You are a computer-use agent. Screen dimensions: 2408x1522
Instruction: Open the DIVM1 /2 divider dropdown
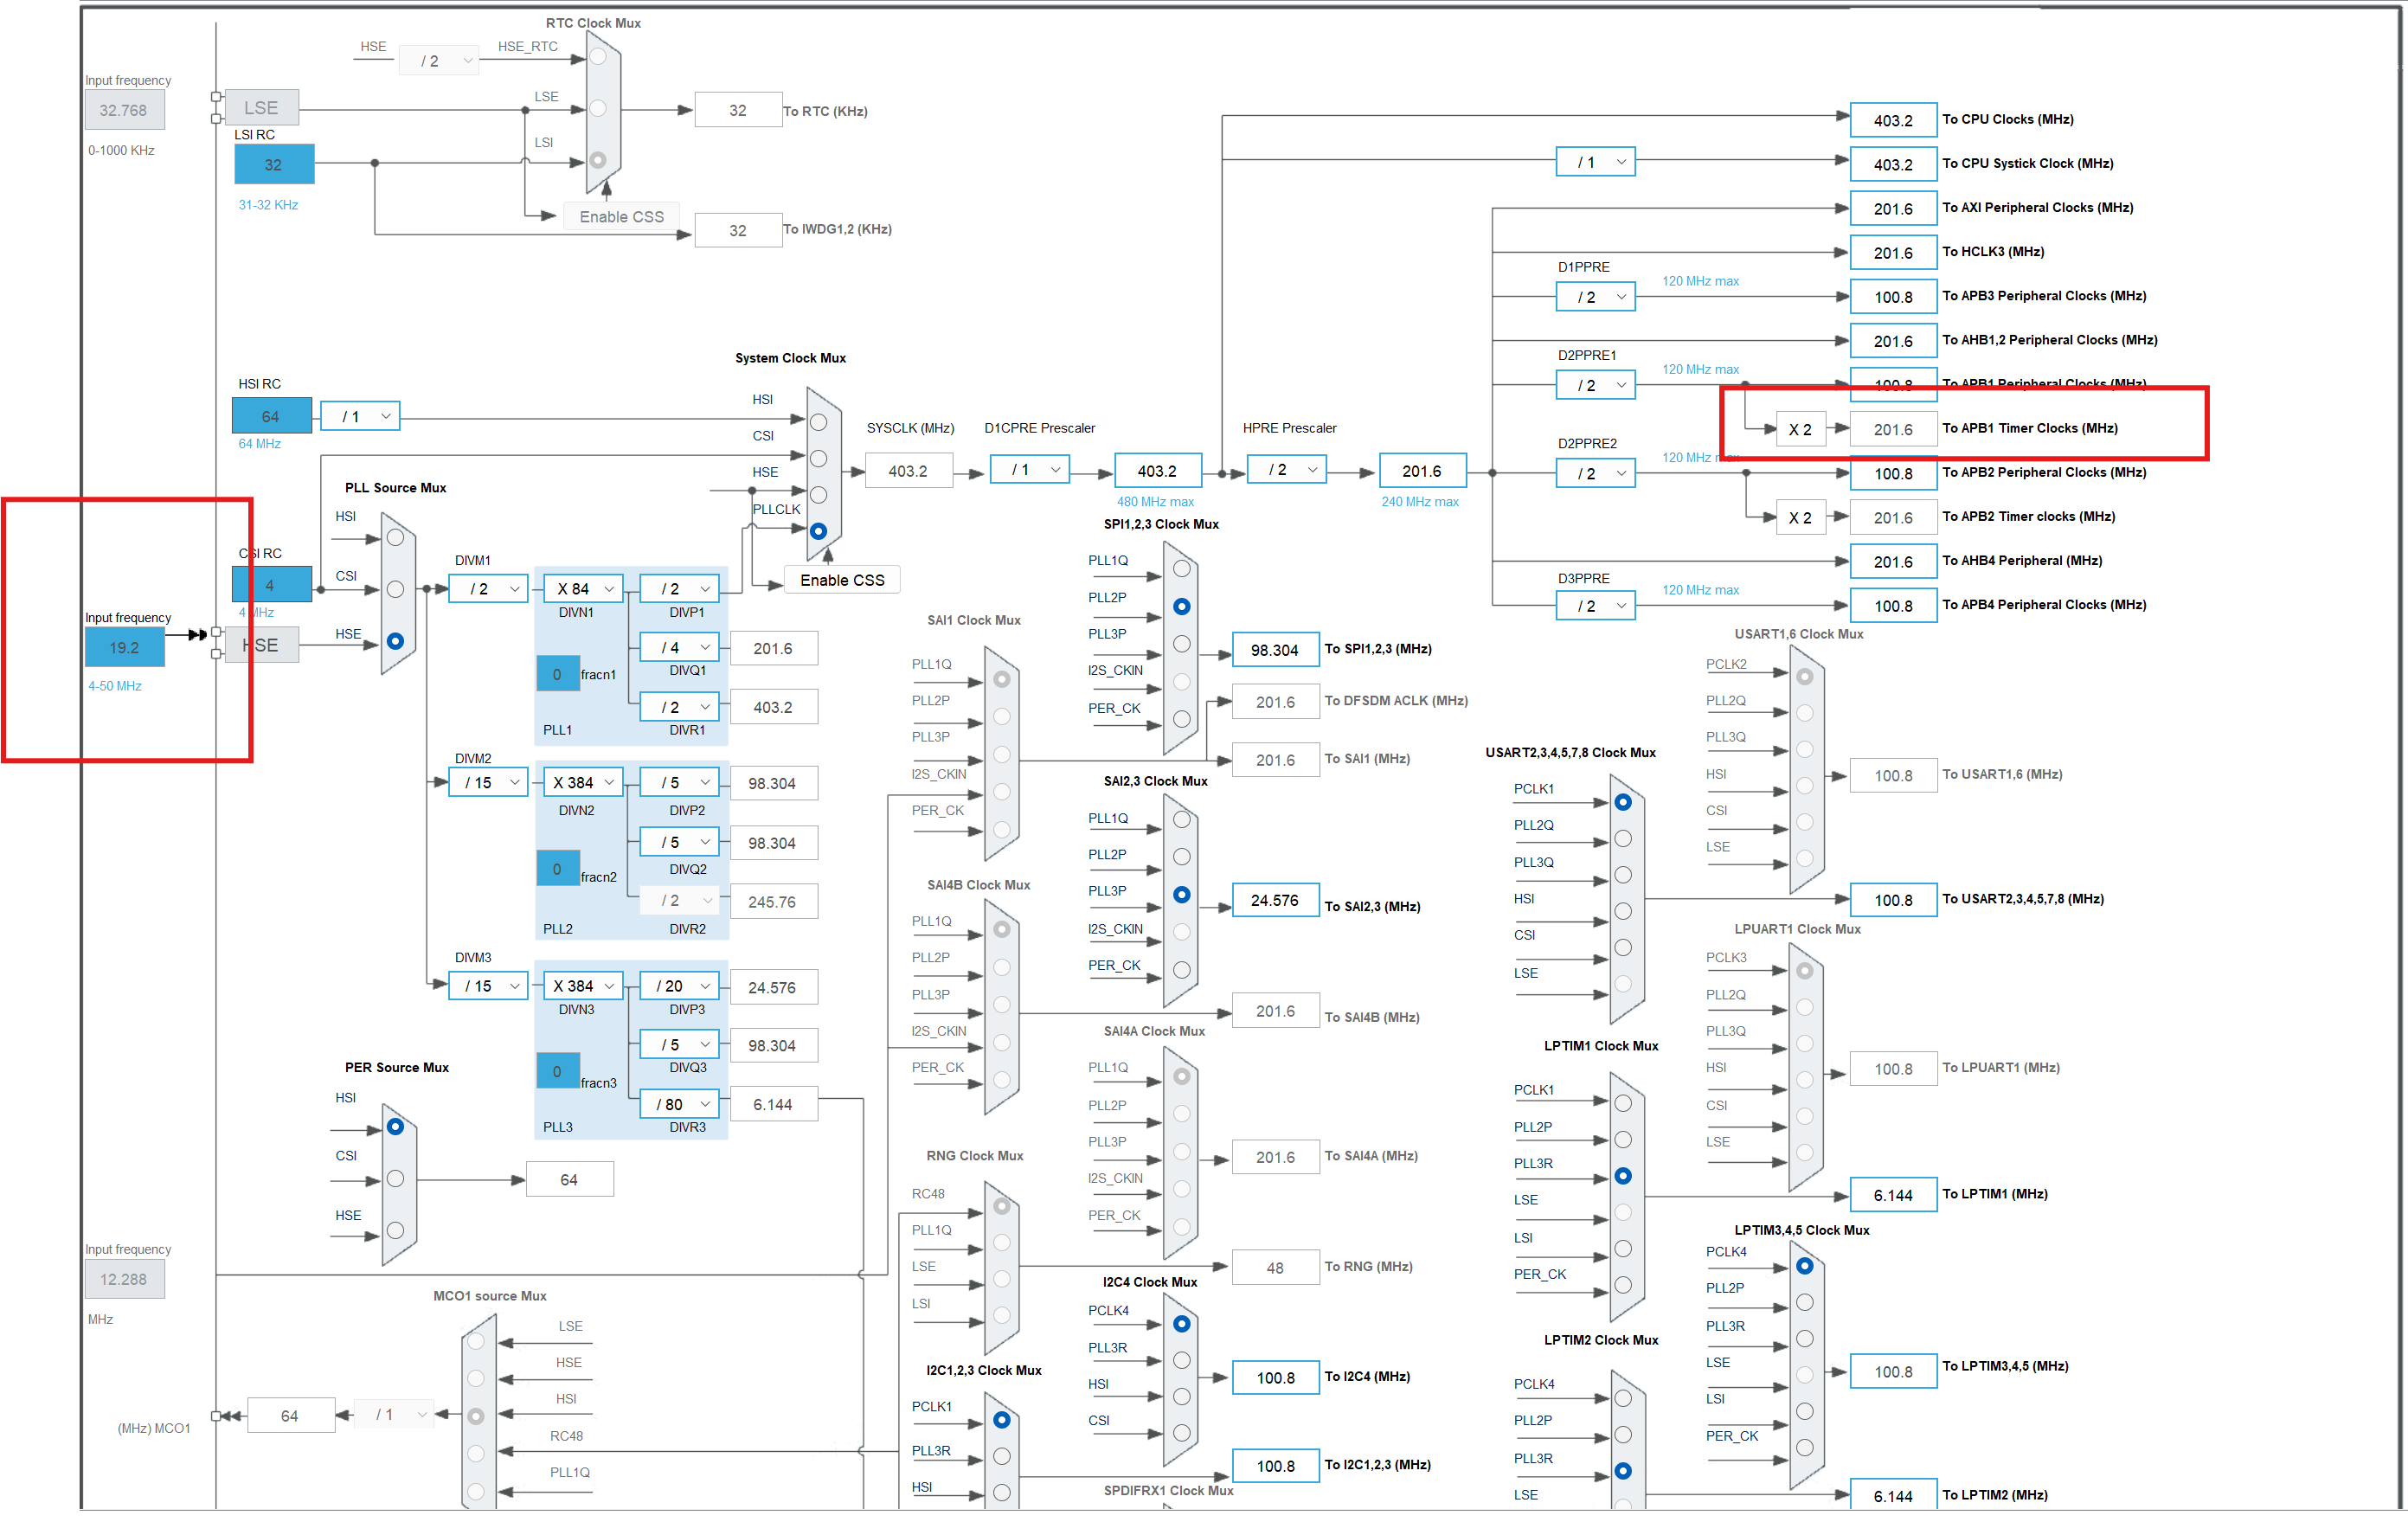[487, 588]
